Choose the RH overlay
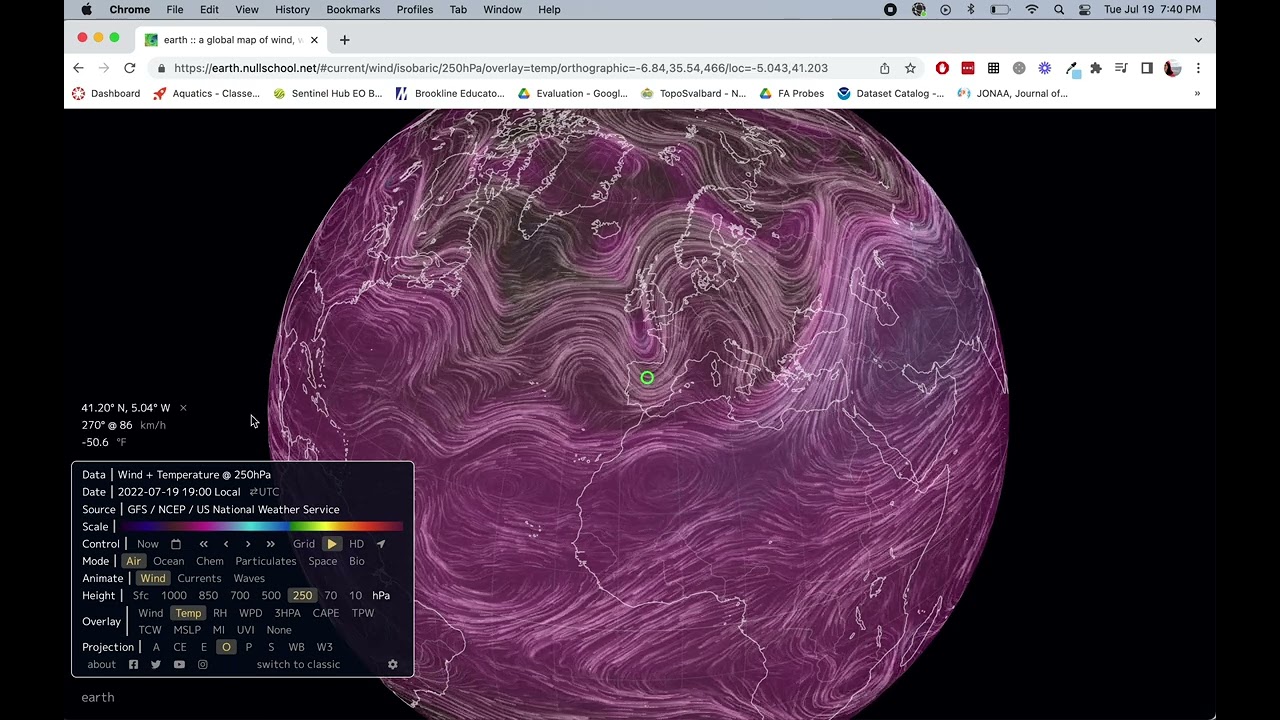This screenshot has width=1280, height=720. coord(220,613)
